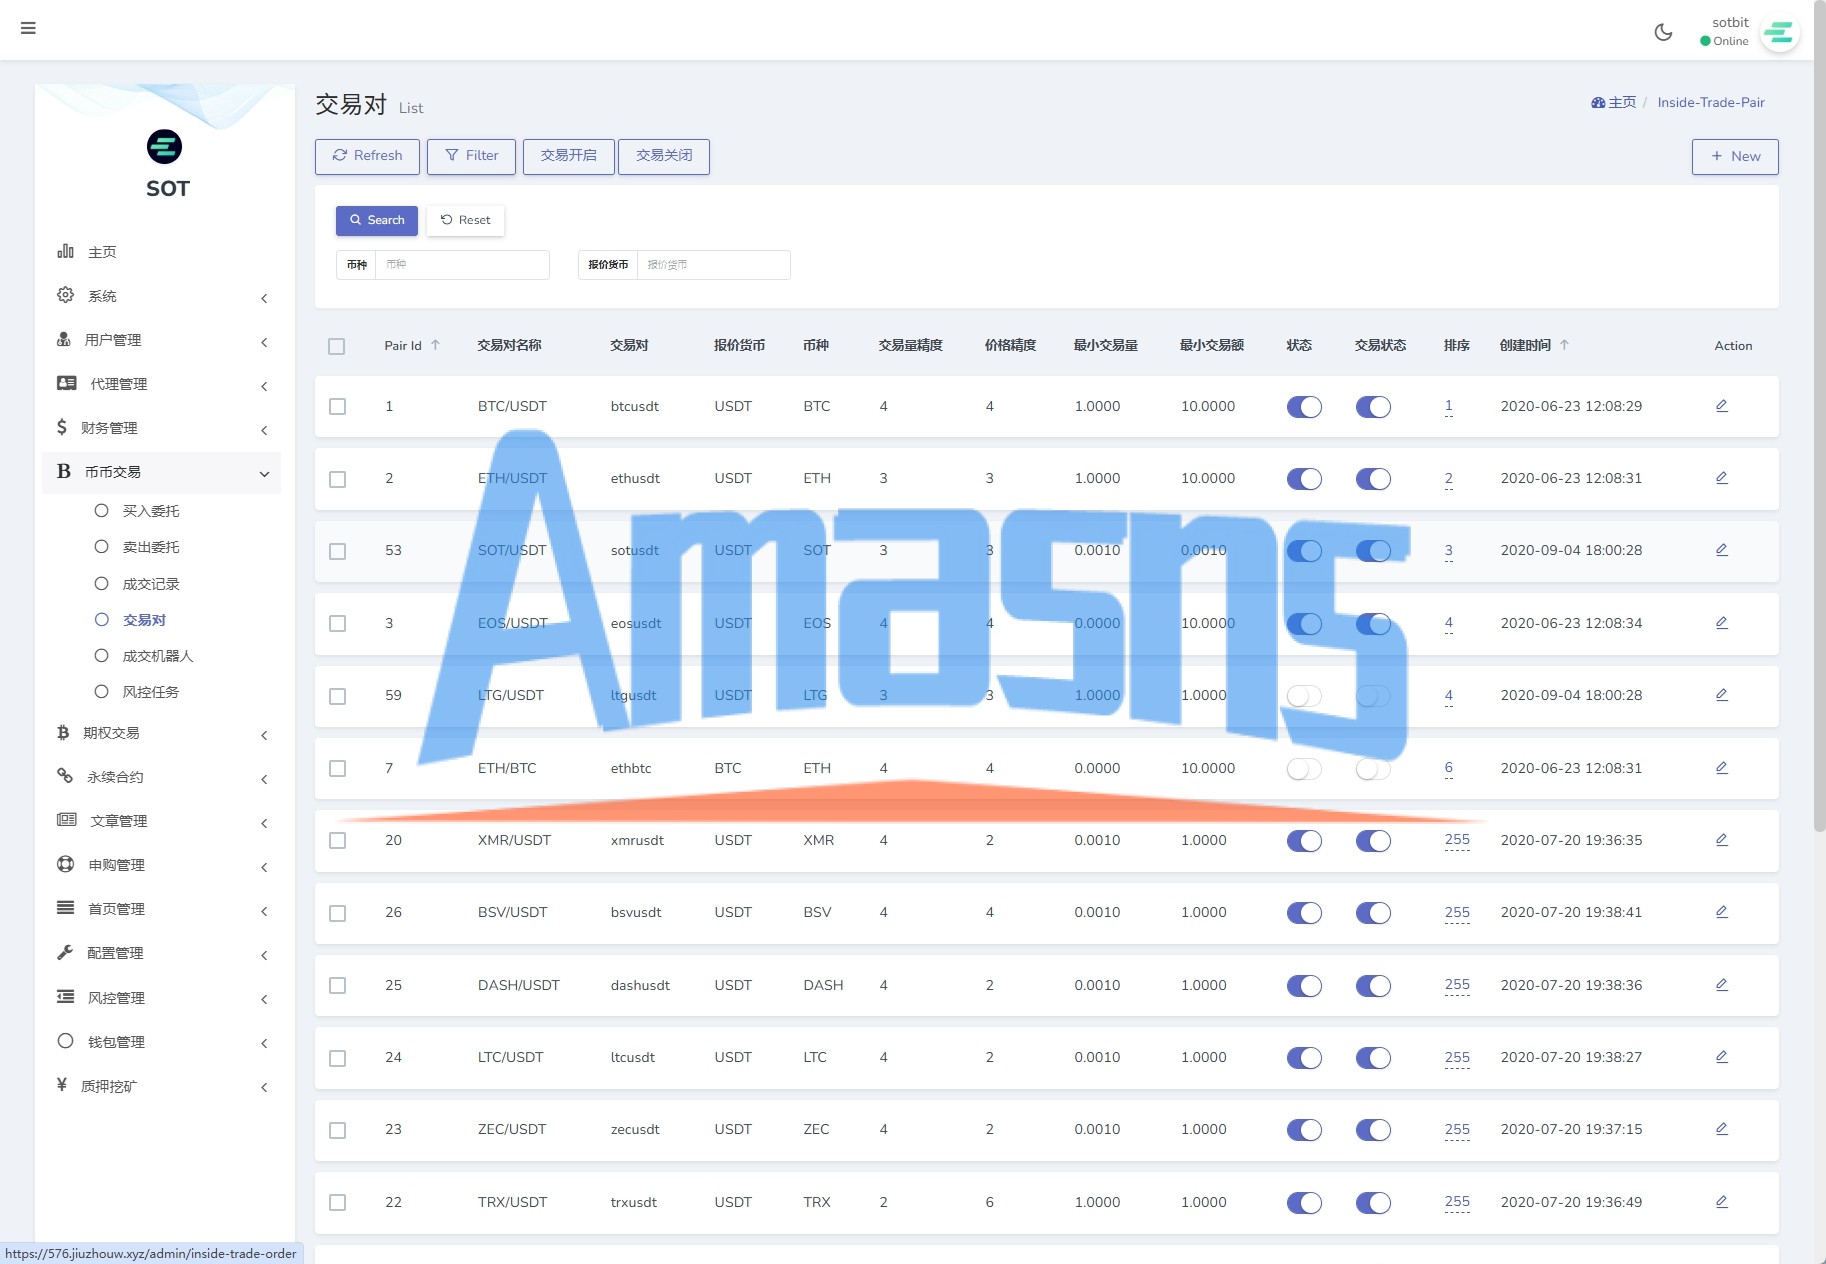Click the 风控管理 indent icon

(66, 997)
